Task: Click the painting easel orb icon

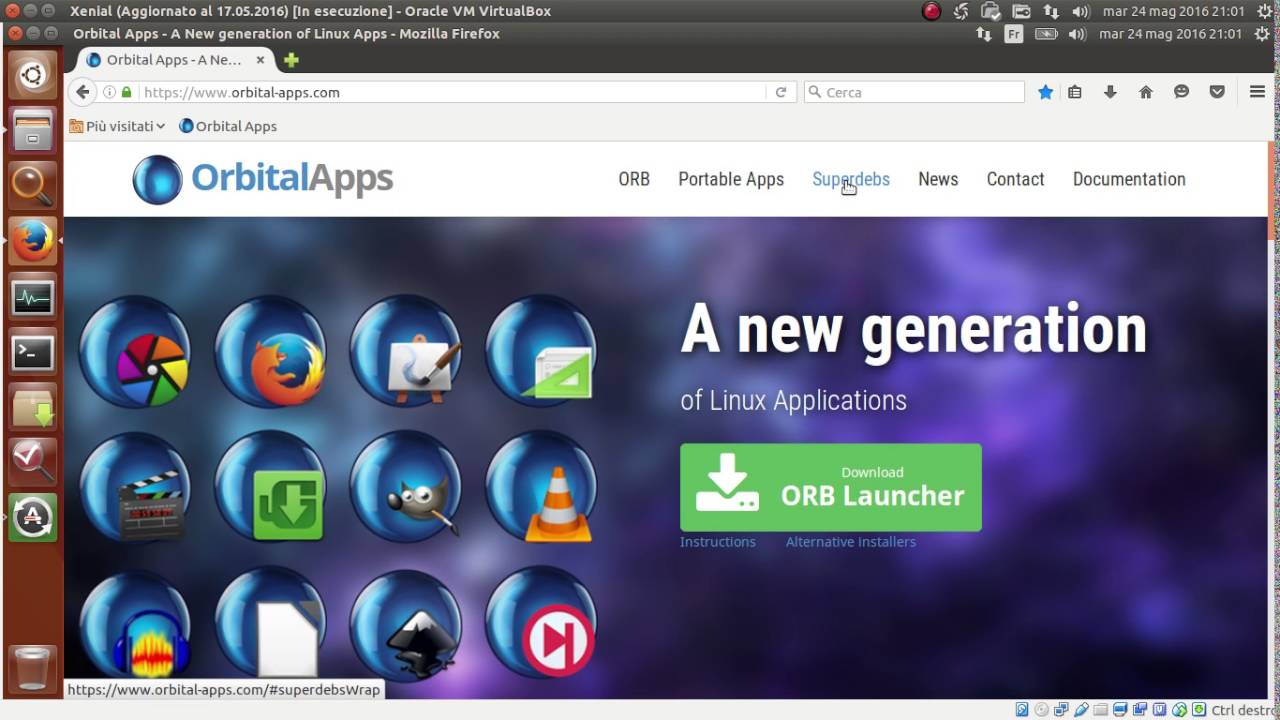Action: pyautogui.click(x=406, y=350)
